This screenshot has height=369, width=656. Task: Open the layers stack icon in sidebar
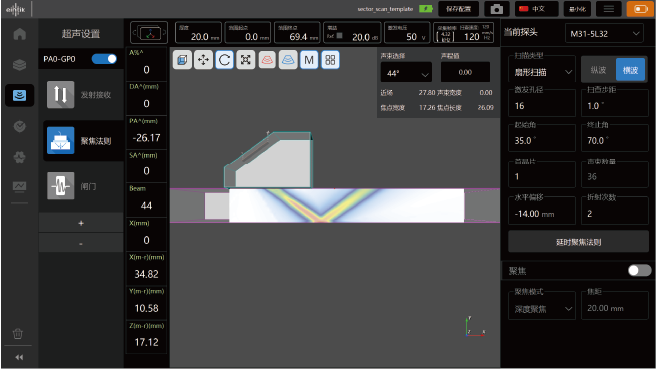coord(20,65)
